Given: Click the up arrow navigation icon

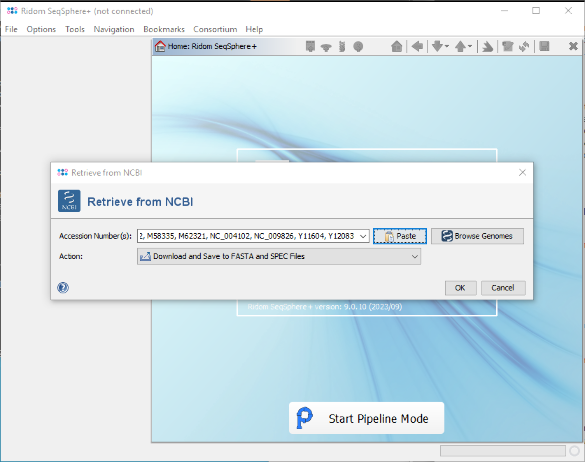Looking at the screenshot, I should [460, 47].
